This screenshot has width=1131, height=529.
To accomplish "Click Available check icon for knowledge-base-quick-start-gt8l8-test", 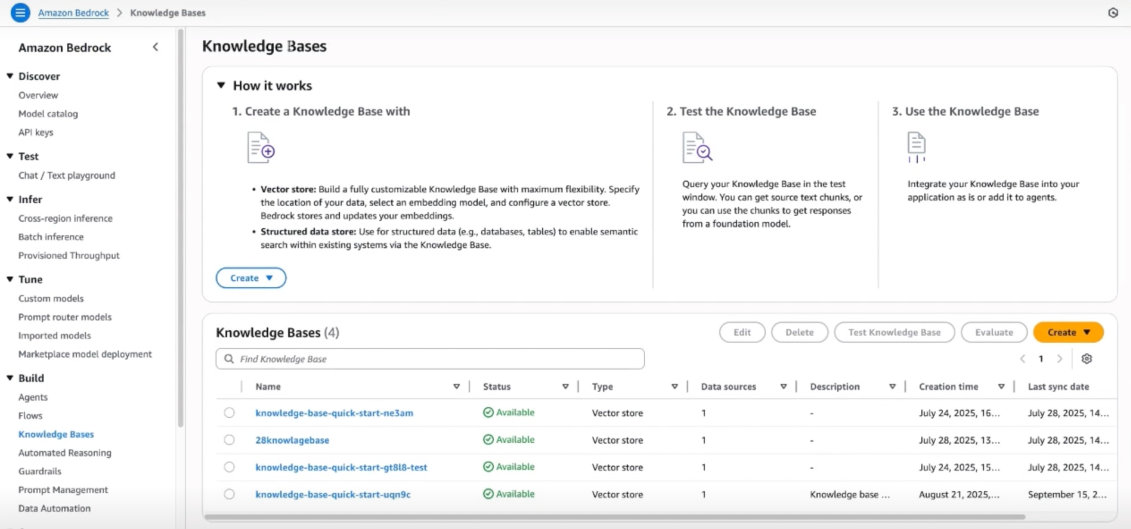I will click(x=488, y=467).
